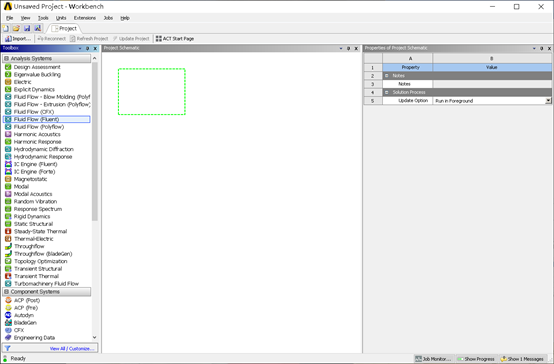Open Project Schematic panel options arrow
Screen dimensions: 554x364
tap(341, 48)
